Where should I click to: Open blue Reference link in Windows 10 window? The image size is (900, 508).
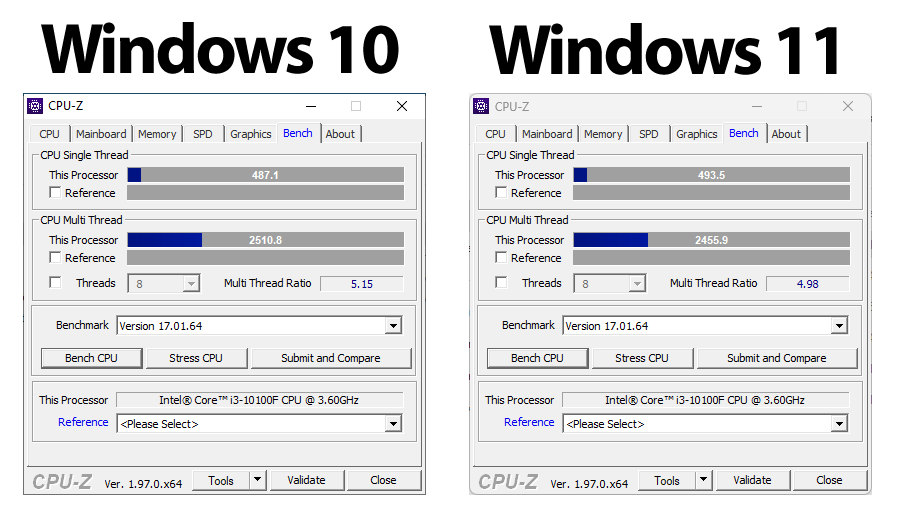click(x=83, y=422)
